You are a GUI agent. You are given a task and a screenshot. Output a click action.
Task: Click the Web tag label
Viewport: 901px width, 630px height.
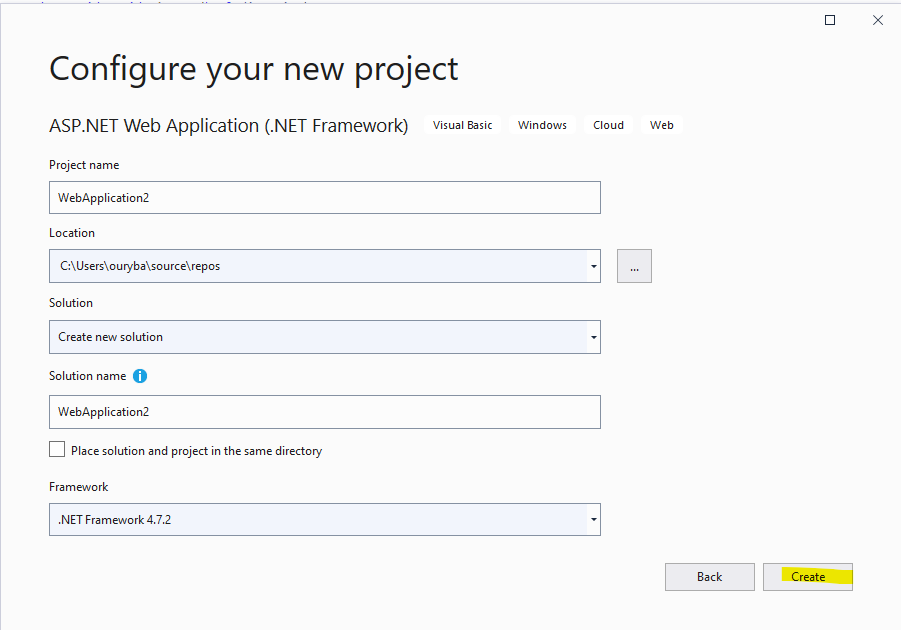(662, 125)
